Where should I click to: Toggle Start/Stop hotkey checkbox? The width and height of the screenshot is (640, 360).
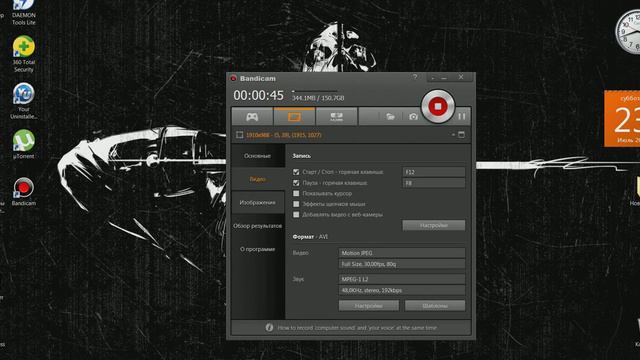(x=296, y=172)
